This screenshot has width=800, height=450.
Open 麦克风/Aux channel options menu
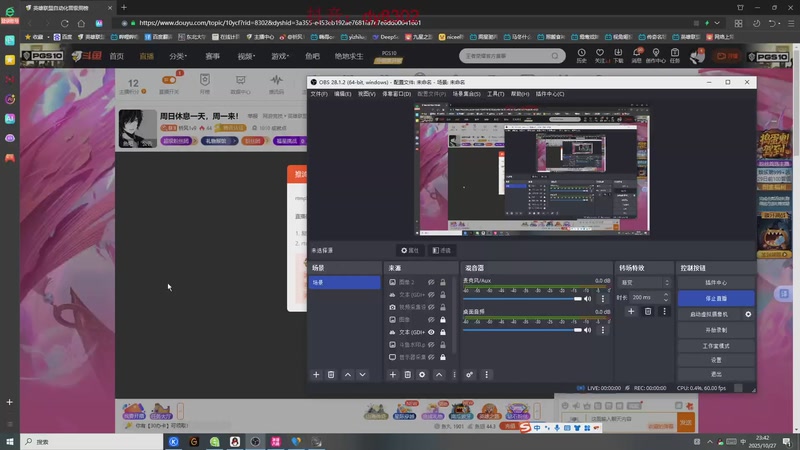click(603, 299)
